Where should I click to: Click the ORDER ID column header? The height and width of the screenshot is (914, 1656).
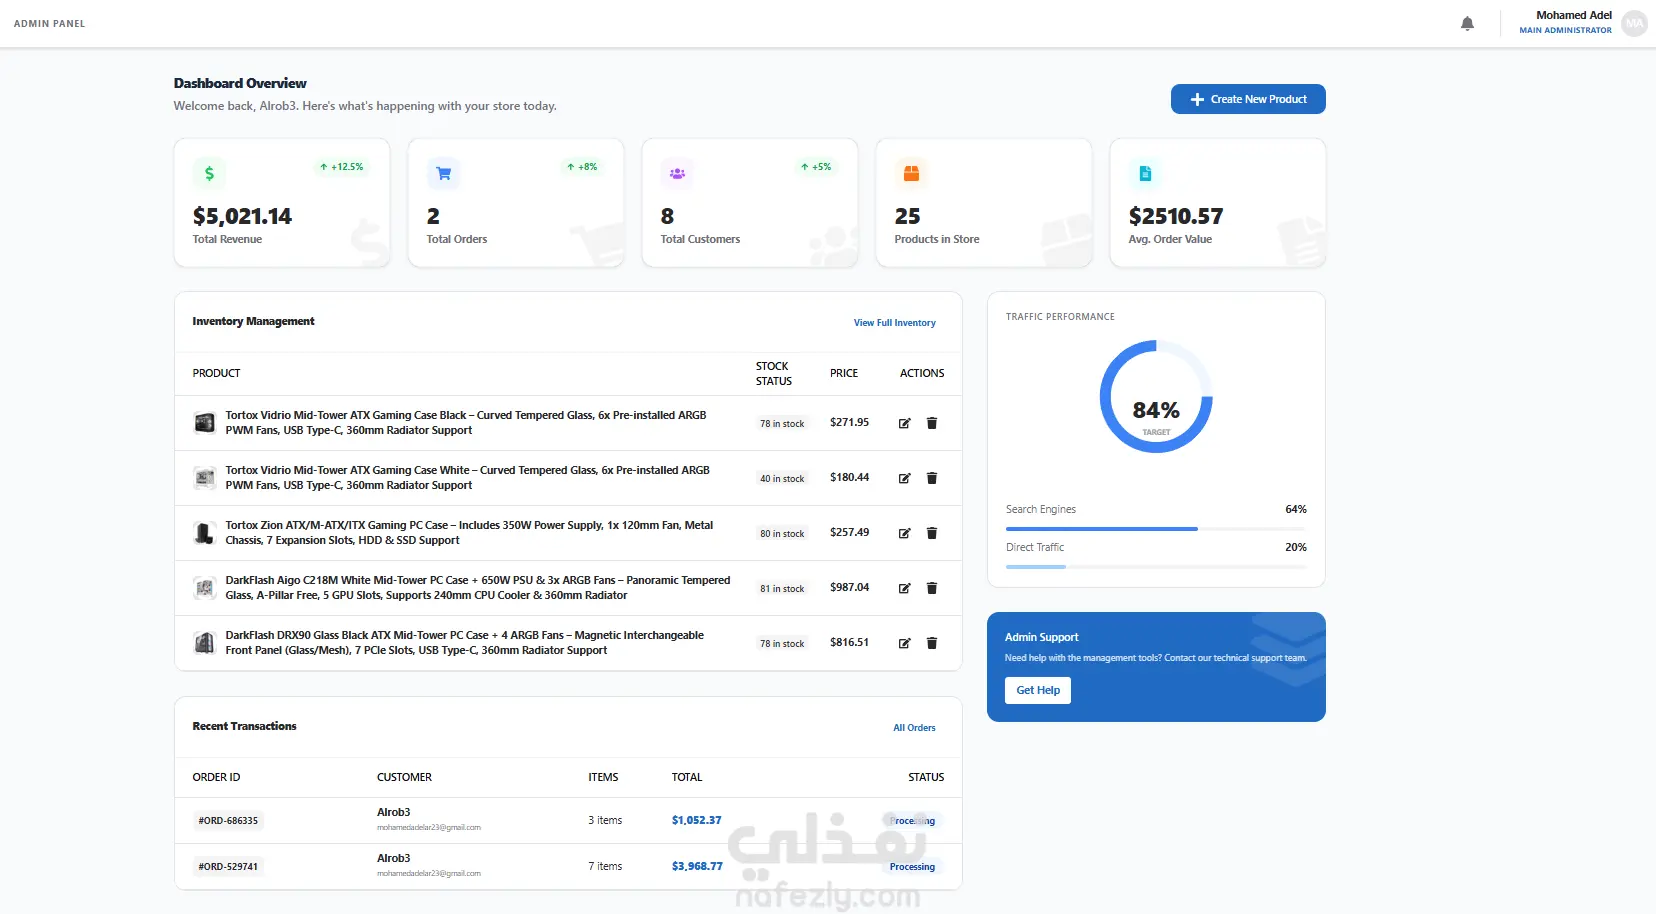point(216,777)
